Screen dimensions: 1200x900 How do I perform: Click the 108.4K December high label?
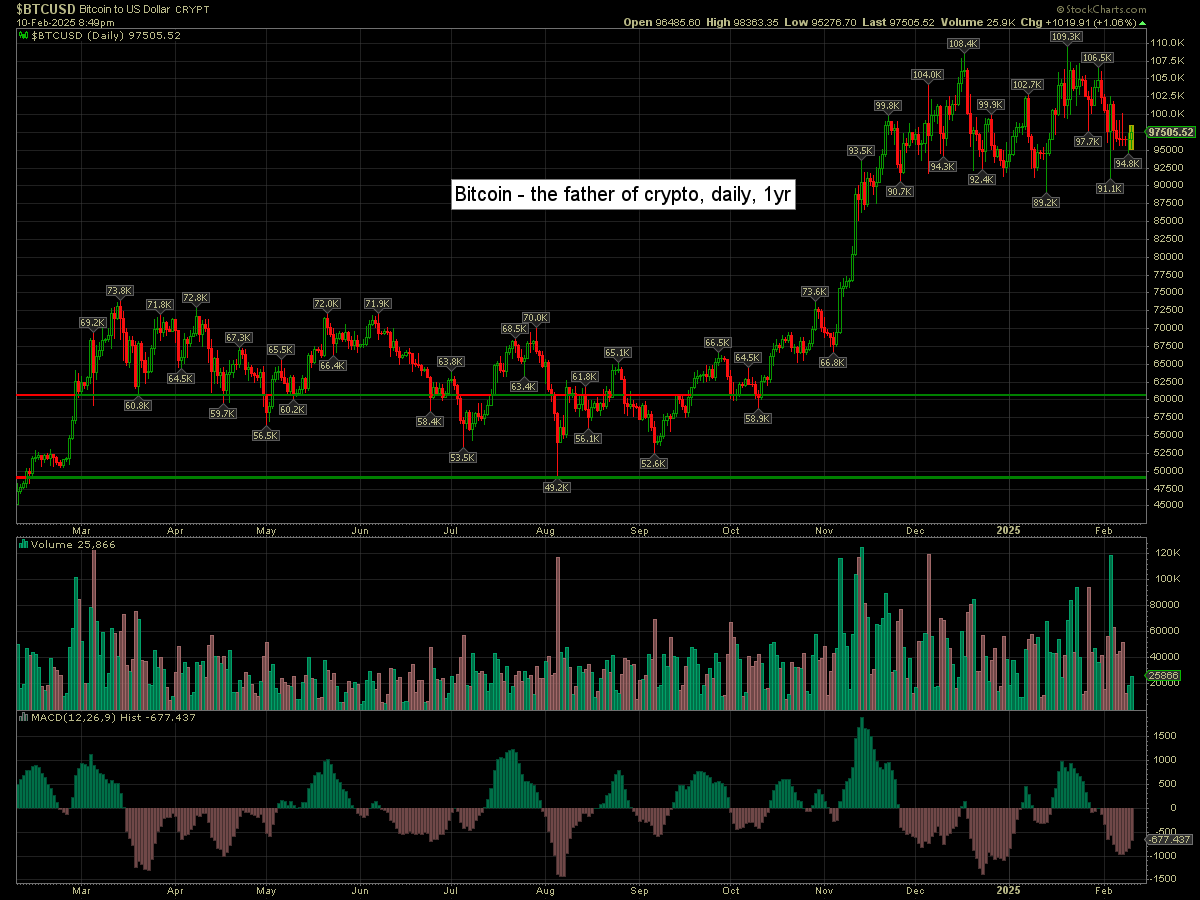pyautogui.click(x=964, y=44)
